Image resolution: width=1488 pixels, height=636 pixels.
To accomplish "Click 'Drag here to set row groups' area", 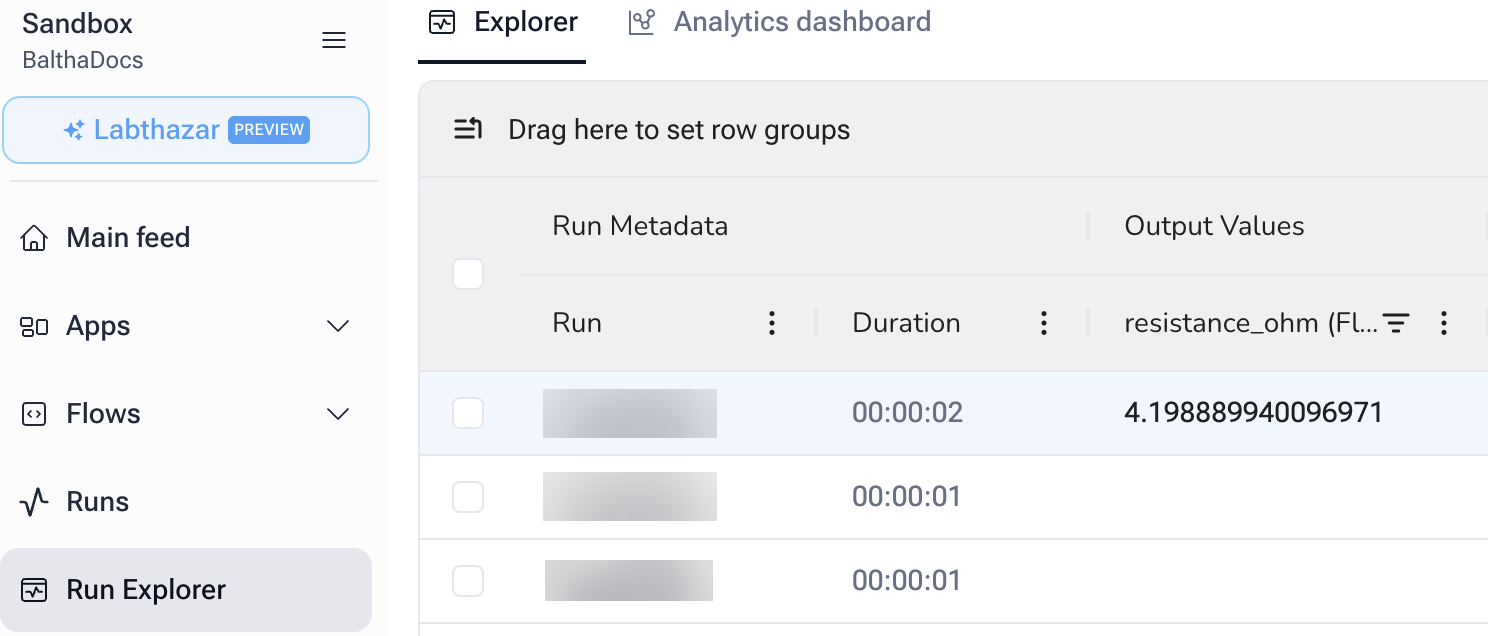I will click(679, 130).
